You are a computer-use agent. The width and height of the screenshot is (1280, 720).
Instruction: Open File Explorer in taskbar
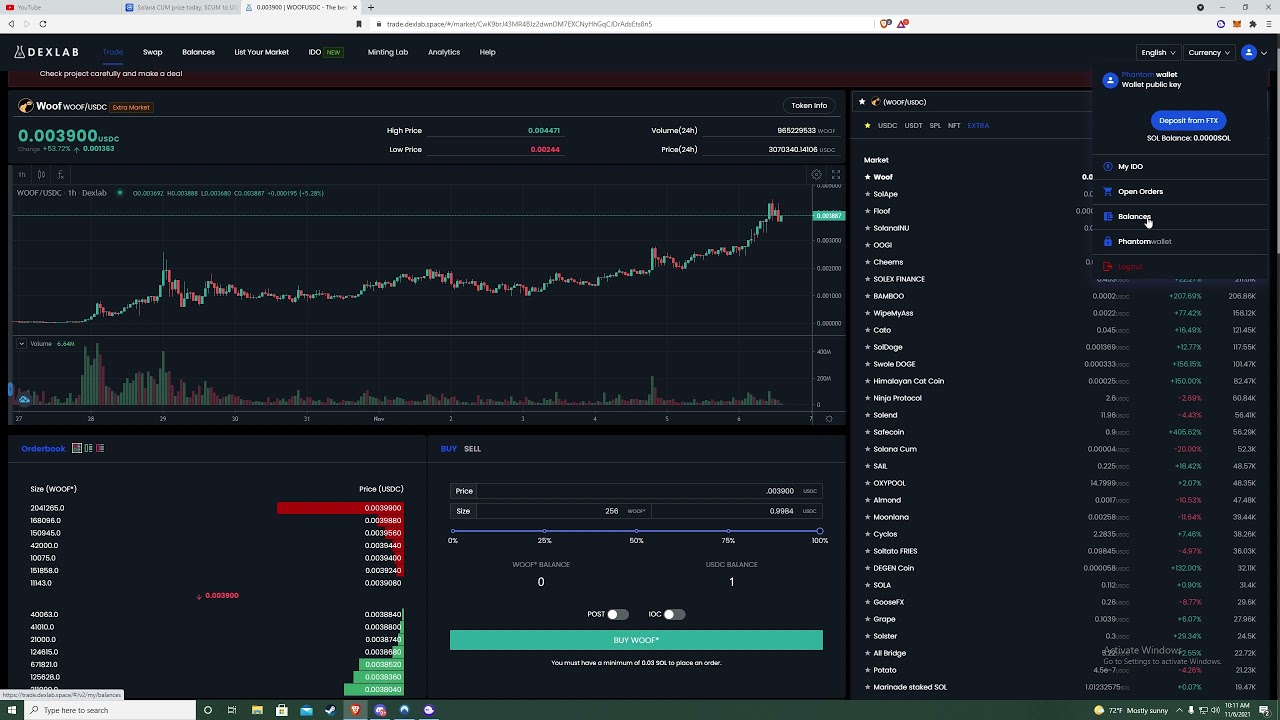257,710
